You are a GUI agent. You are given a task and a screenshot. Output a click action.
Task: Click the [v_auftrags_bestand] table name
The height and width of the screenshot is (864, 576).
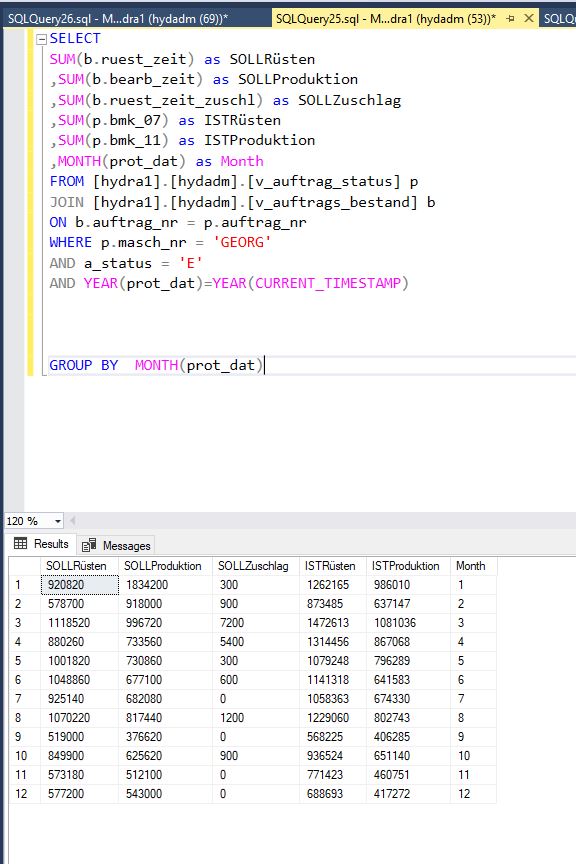coord(332,202)
